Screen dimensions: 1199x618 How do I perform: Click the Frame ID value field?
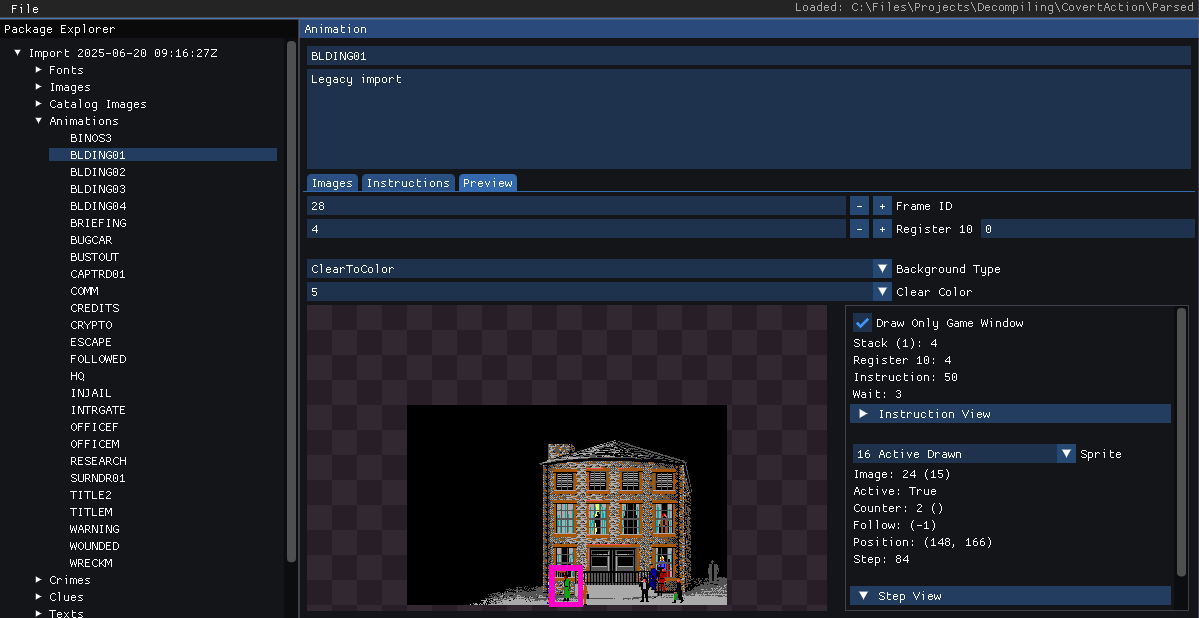tap(576, 206)
